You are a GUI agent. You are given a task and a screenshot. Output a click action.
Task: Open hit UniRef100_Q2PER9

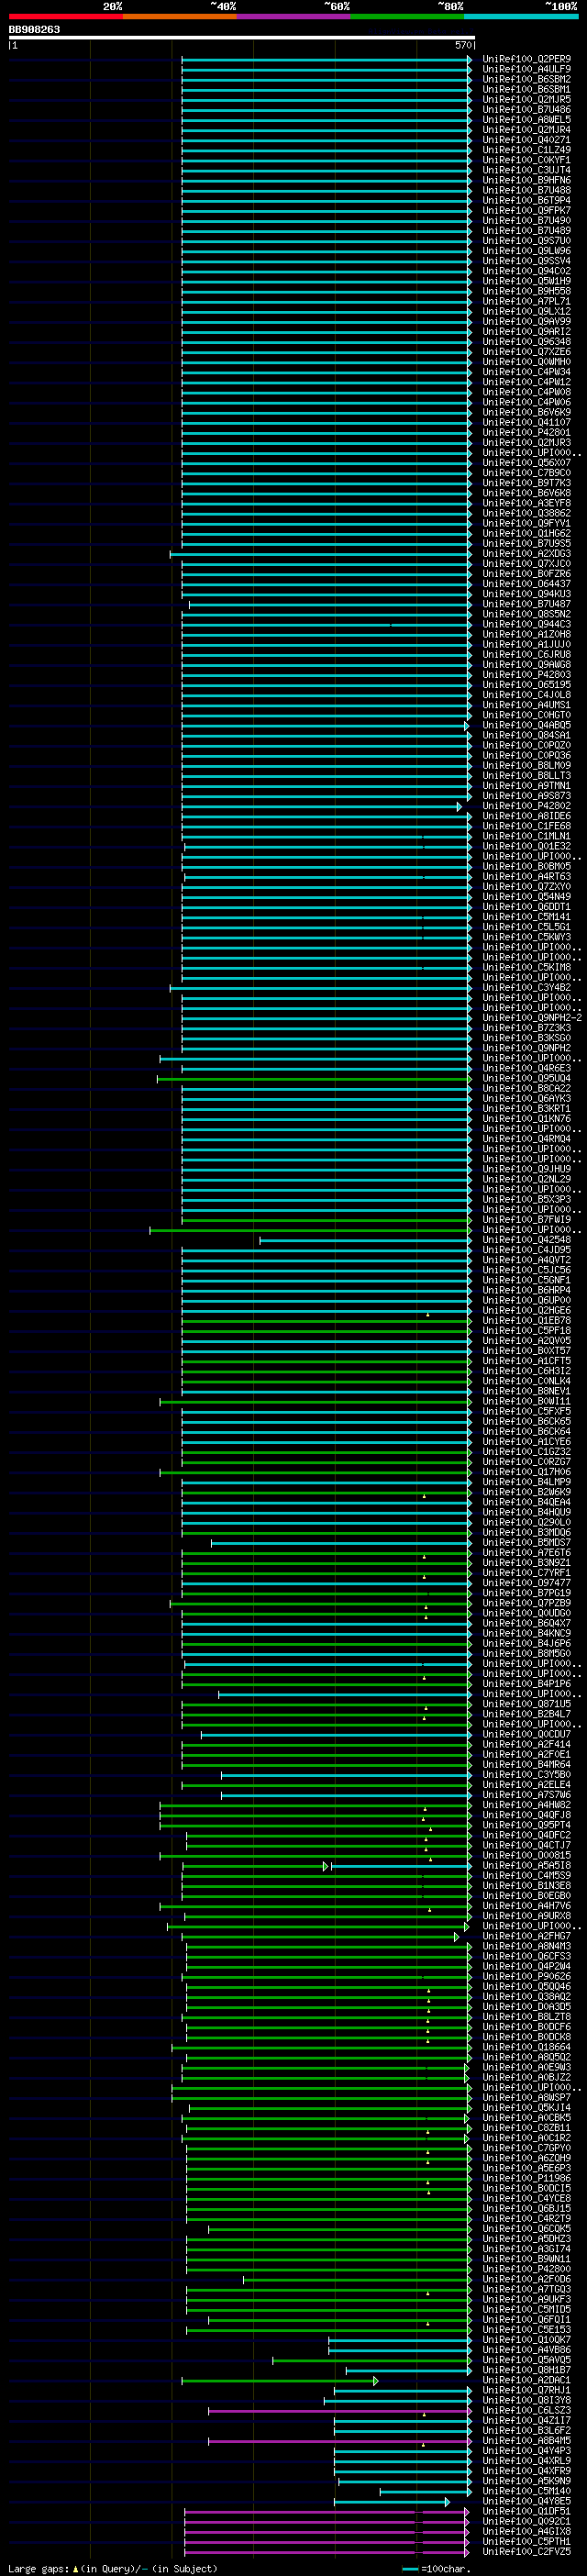[527, 59]
